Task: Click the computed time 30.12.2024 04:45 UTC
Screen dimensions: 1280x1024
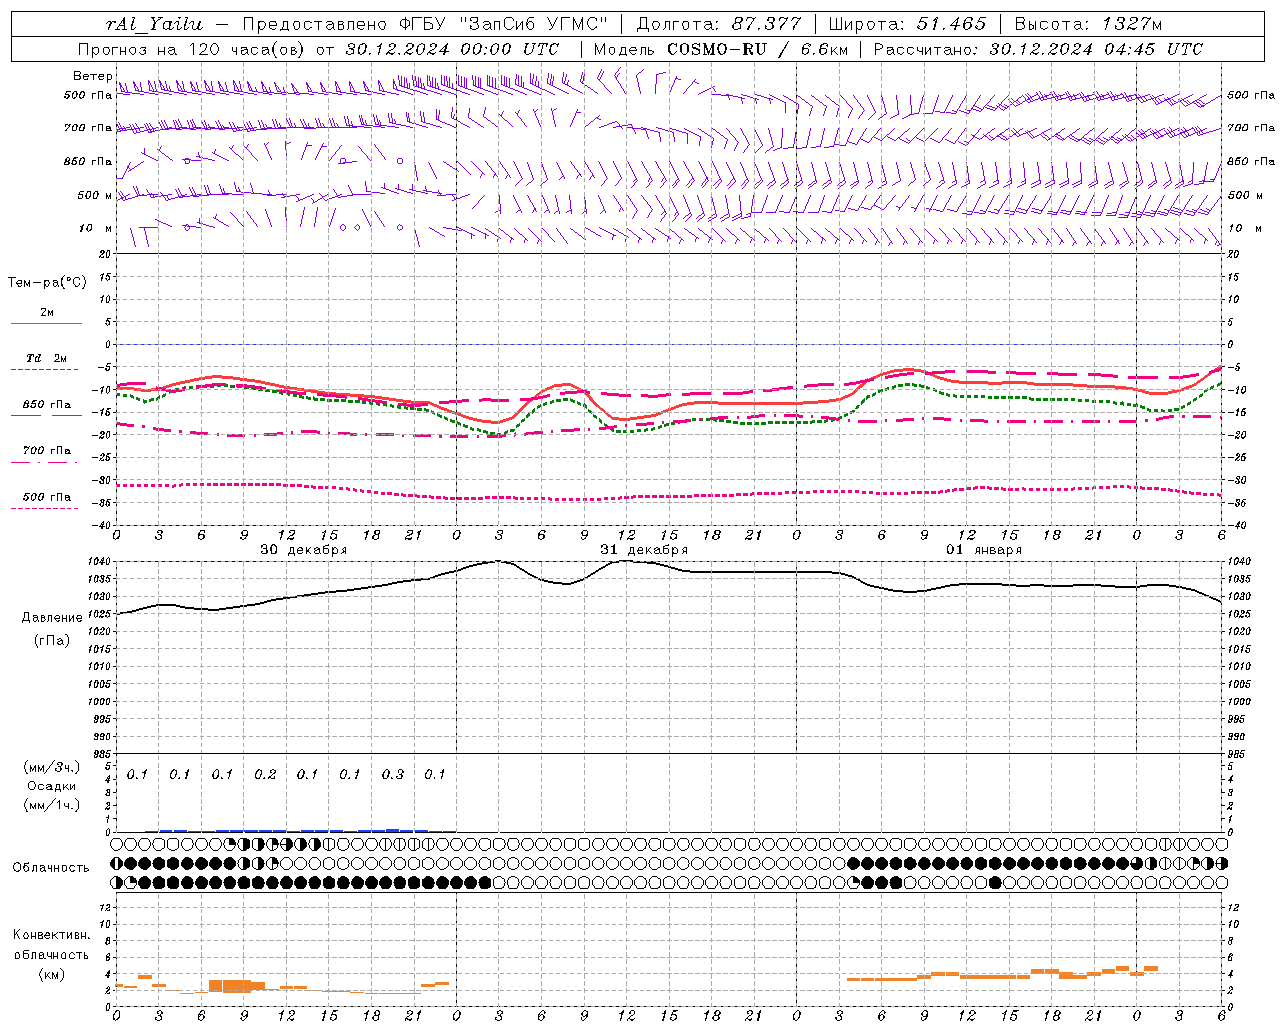Action: pos(1096,49)
